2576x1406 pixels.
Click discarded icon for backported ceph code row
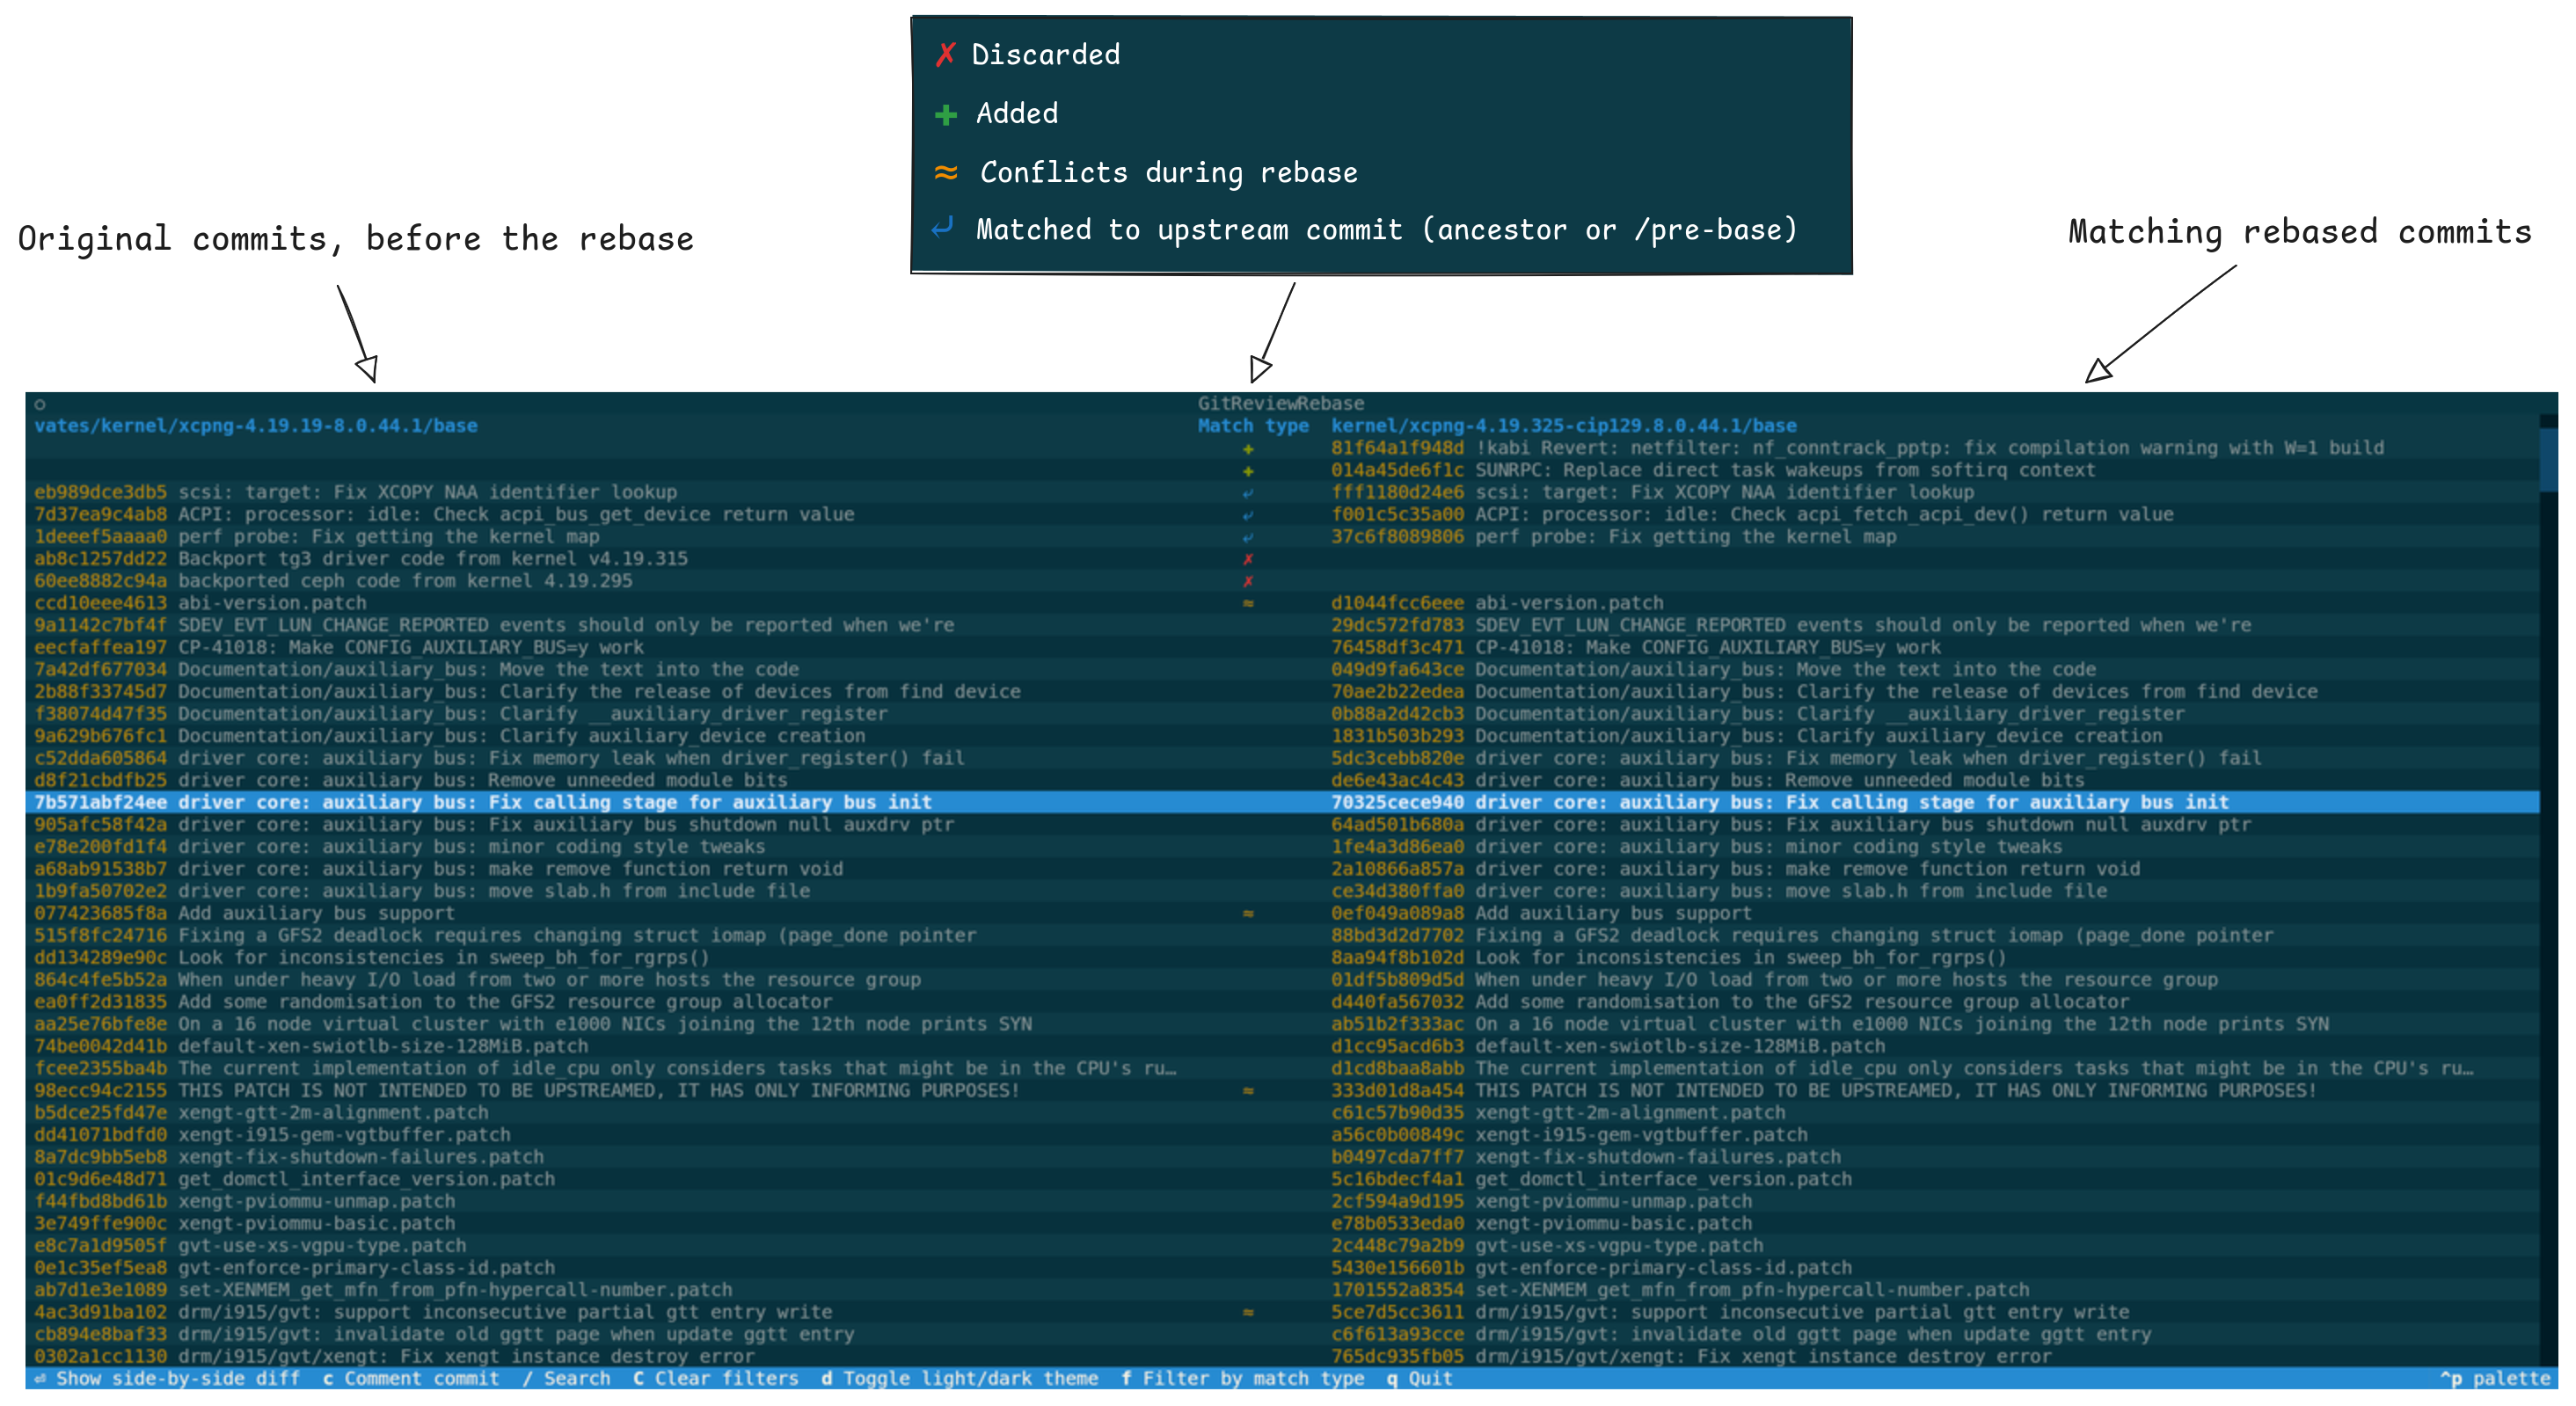pos(1248,581)
